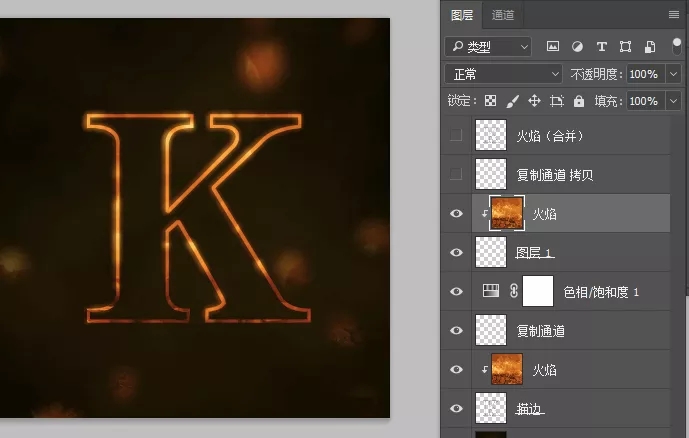Image resolution: width=689 pixels, height=438 pixels.
Task: Click the 色相/饱和度 adjustment icon
Action: click(490, 291)
